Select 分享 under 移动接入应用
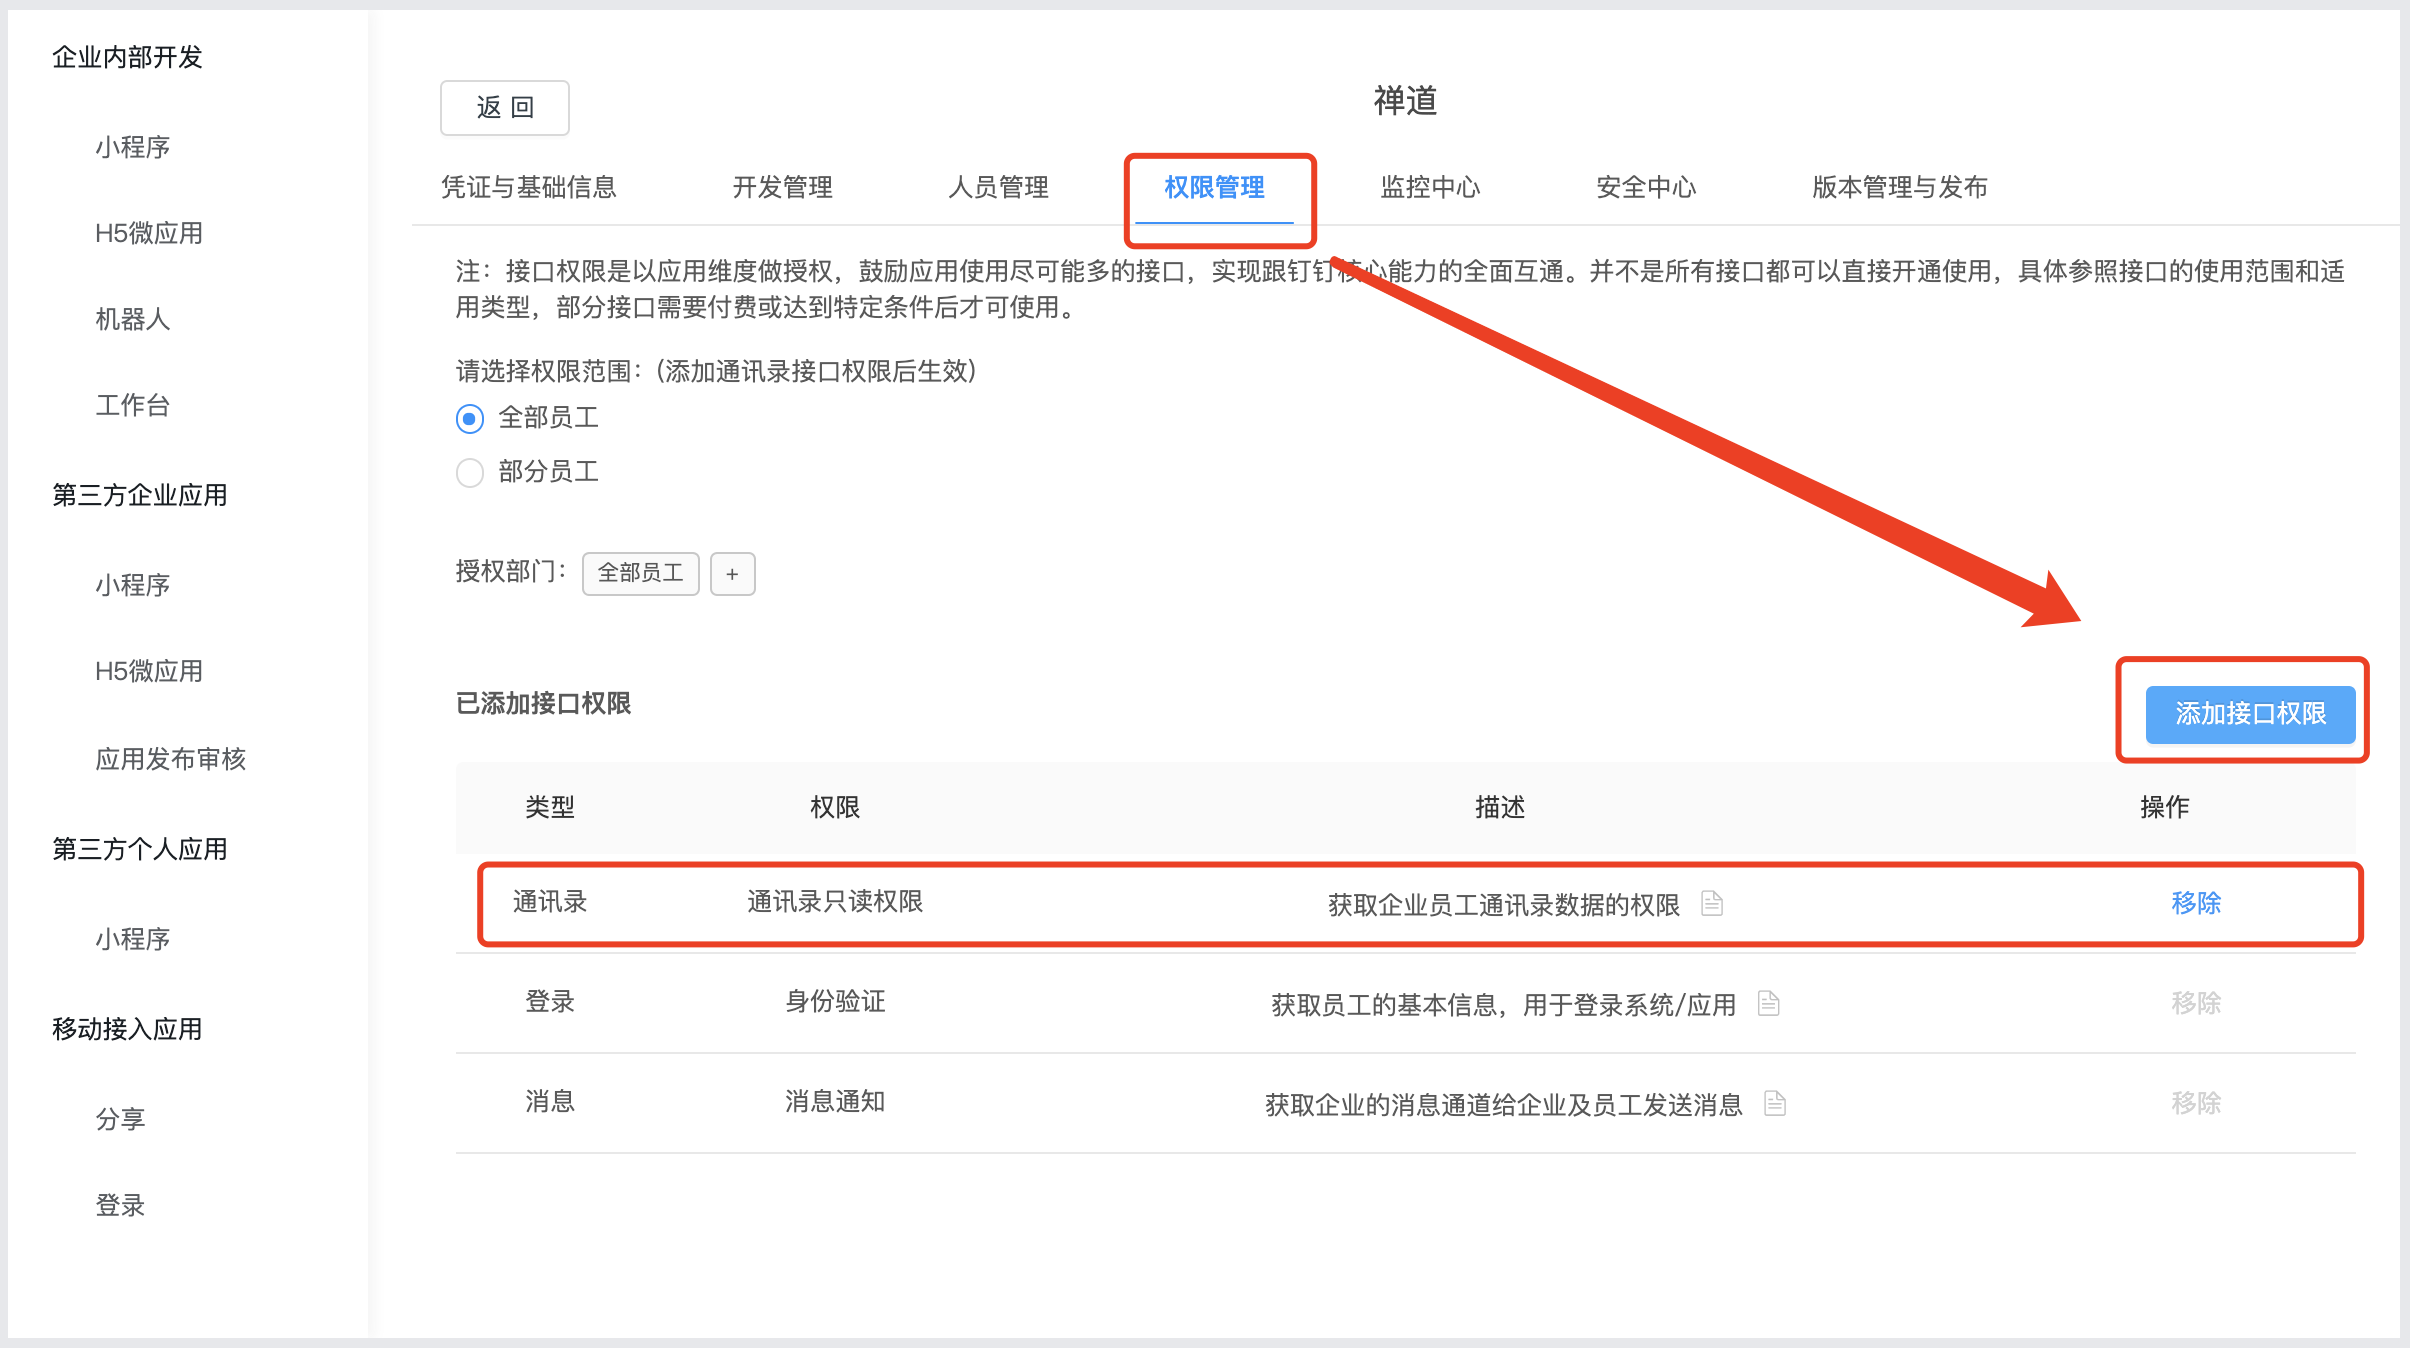The image size is (2410, 1348). pyautogui.click(x=120, y=1119)
